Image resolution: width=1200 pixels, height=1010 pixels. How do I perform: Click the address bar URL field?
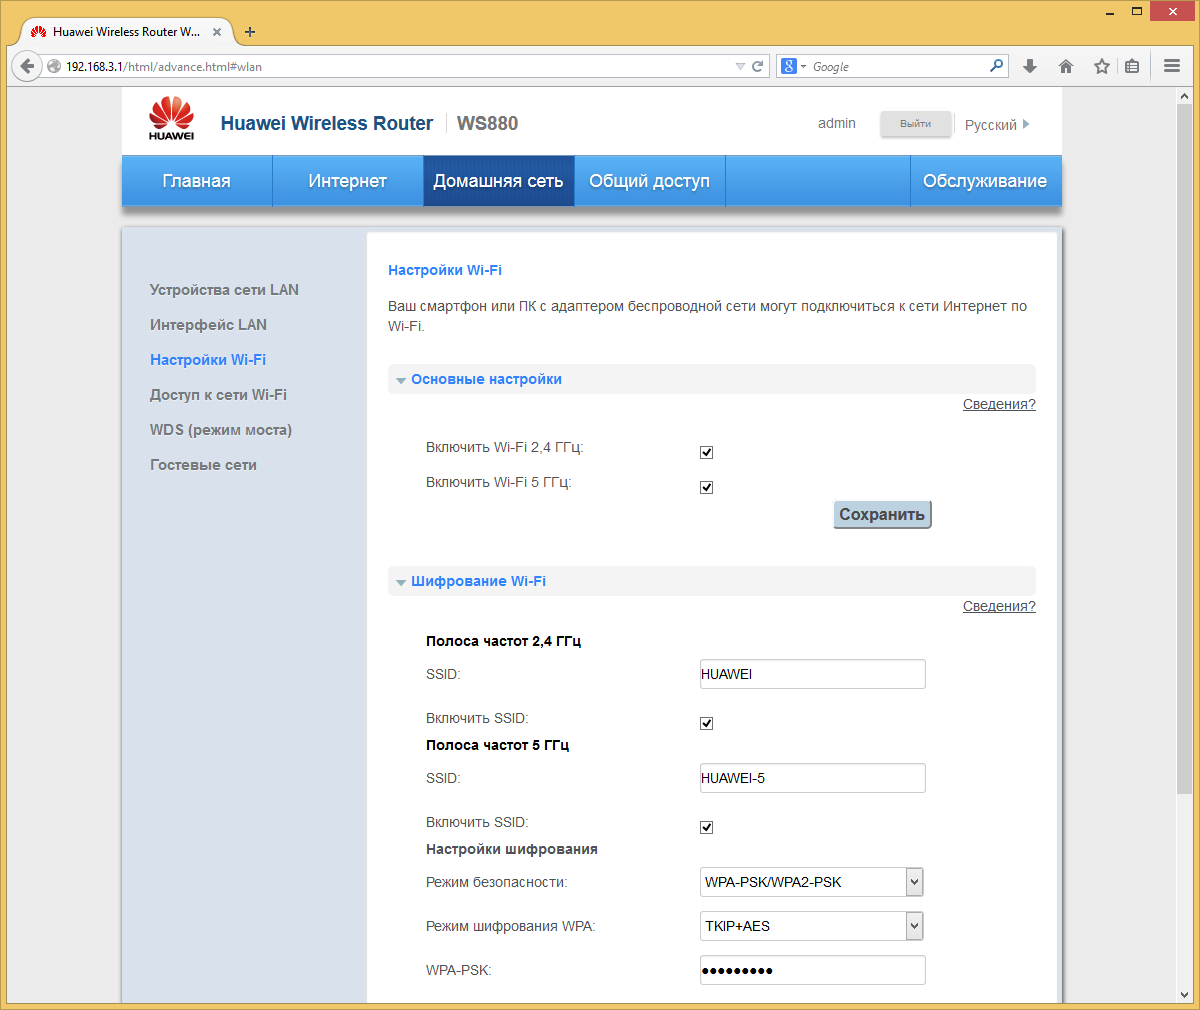[x=400, y=67]
